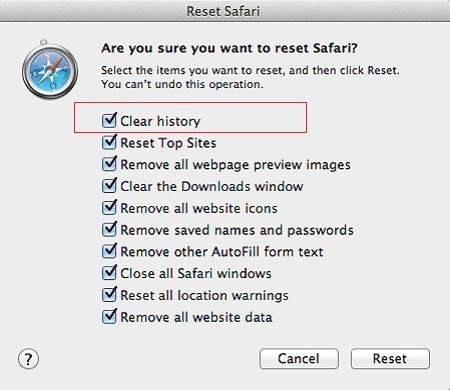The height and width of the screenshot is (390, 450).
Task: Toggle Remove other AutoFill form text
Action: [109, 251]
